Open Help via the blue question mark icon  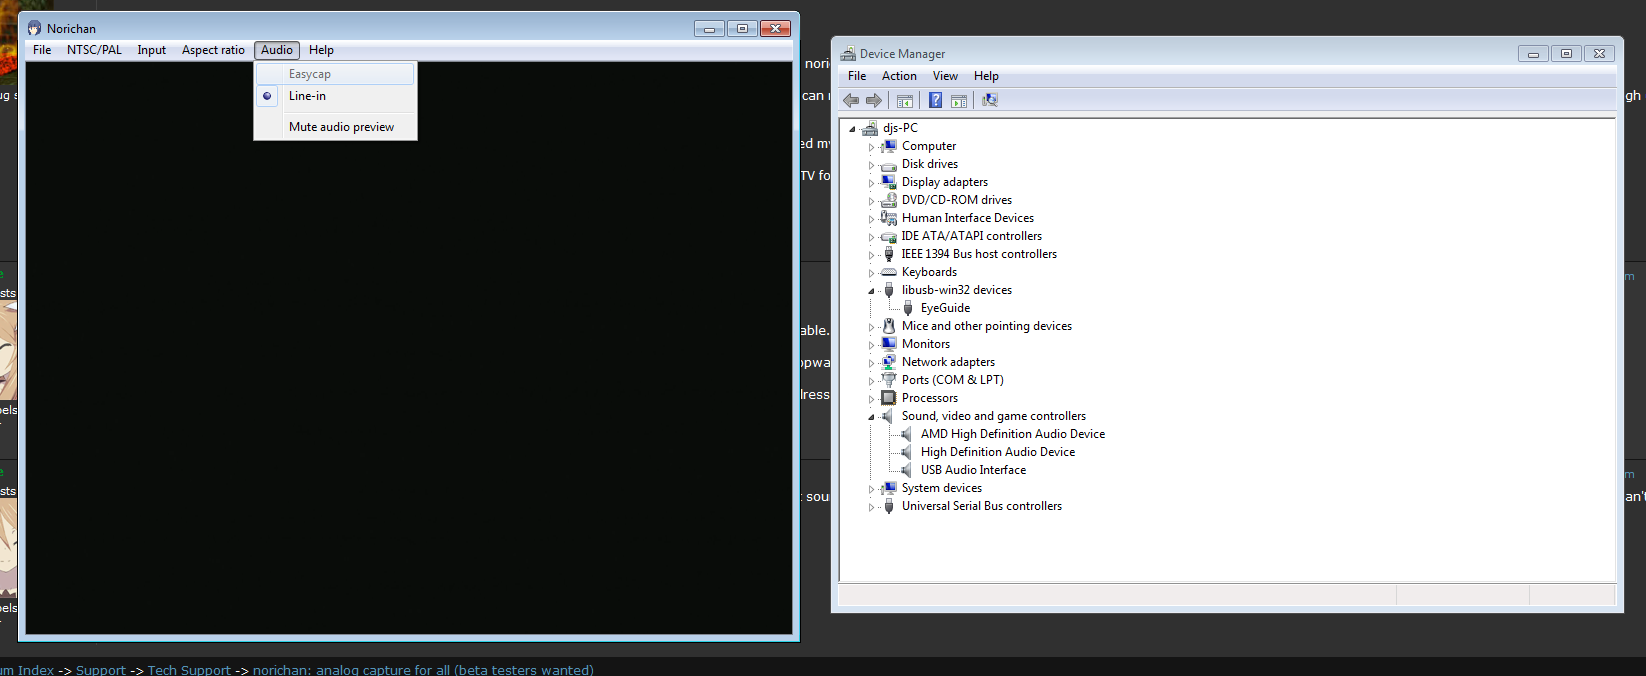935,100
